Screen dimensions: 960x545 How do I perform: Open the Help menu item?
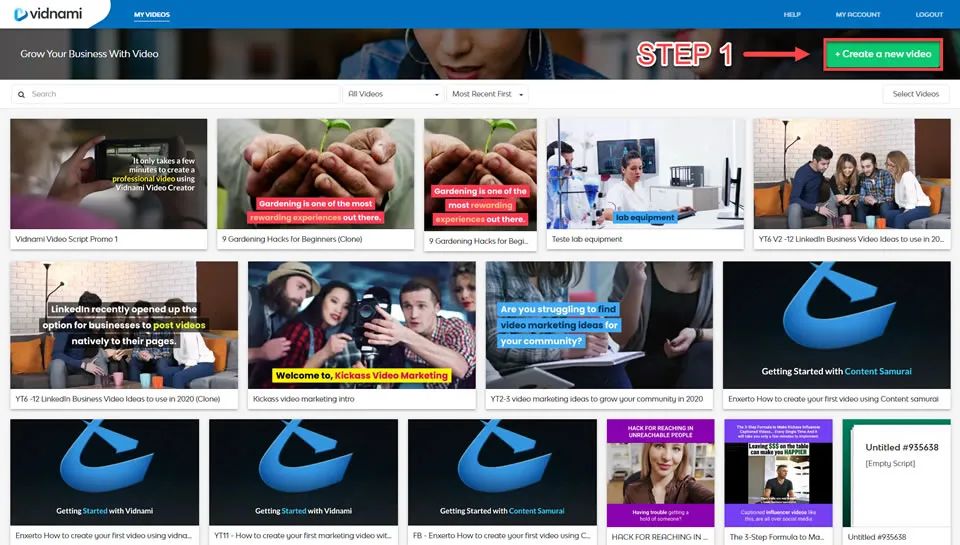coord(792,14)
